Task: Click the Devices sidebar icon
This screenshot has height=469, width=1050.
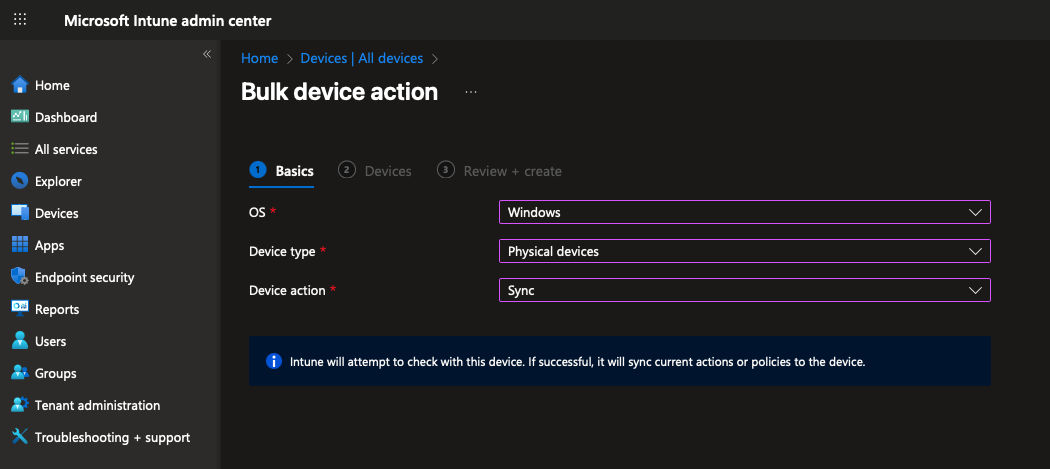Action: (19, 213)
